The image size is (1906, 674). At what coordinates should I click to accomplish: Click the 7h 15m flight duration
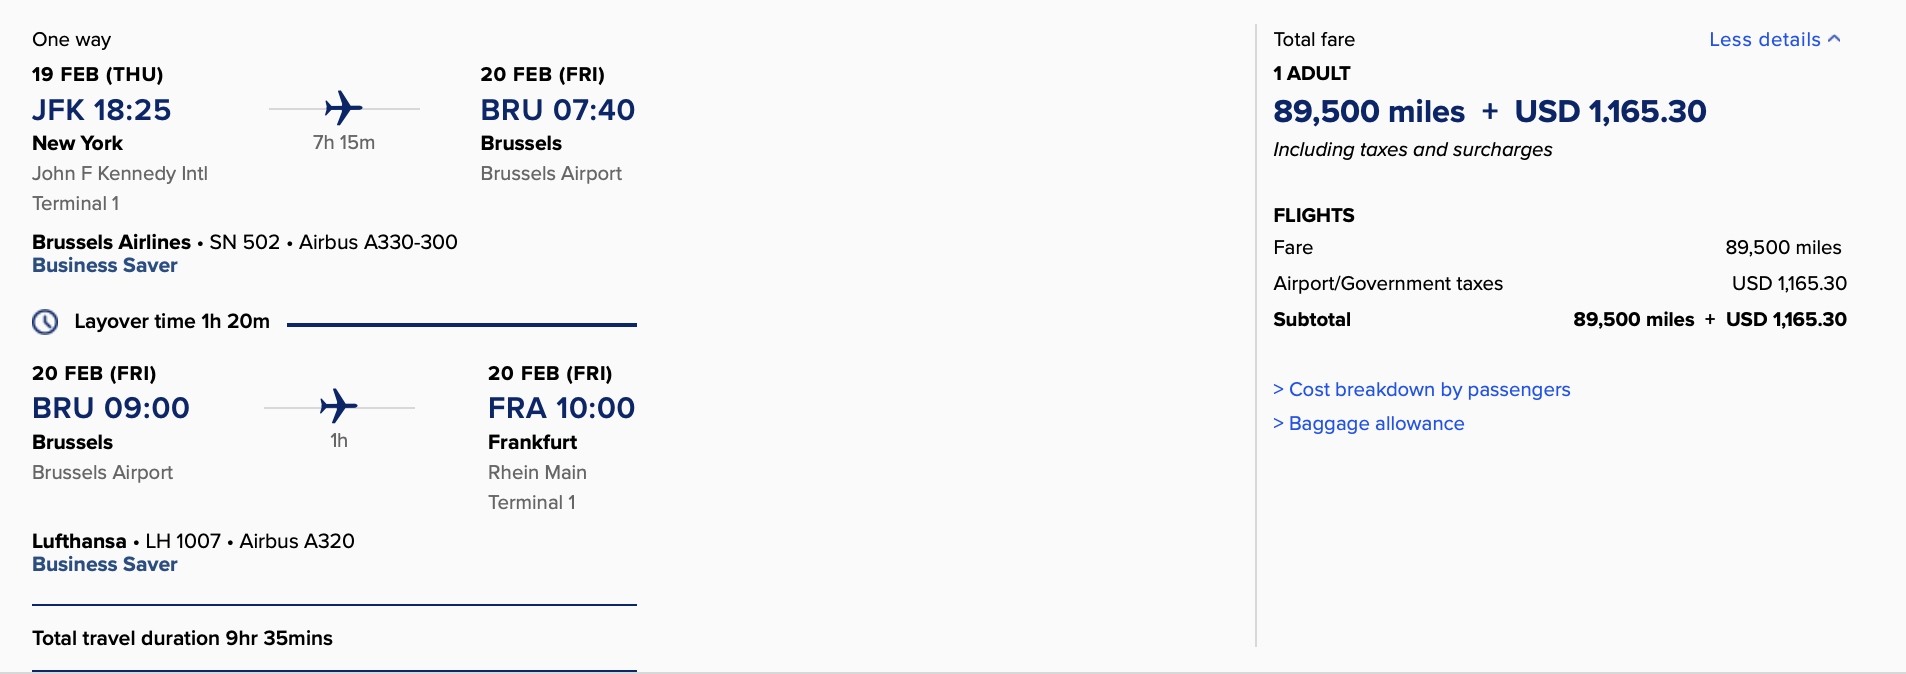click(x=343, y=142)
